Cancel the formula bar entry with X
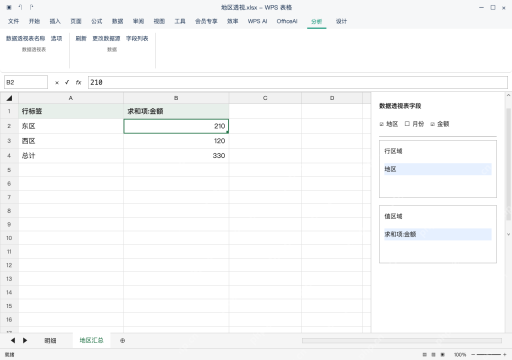 [x=57, y=83]
